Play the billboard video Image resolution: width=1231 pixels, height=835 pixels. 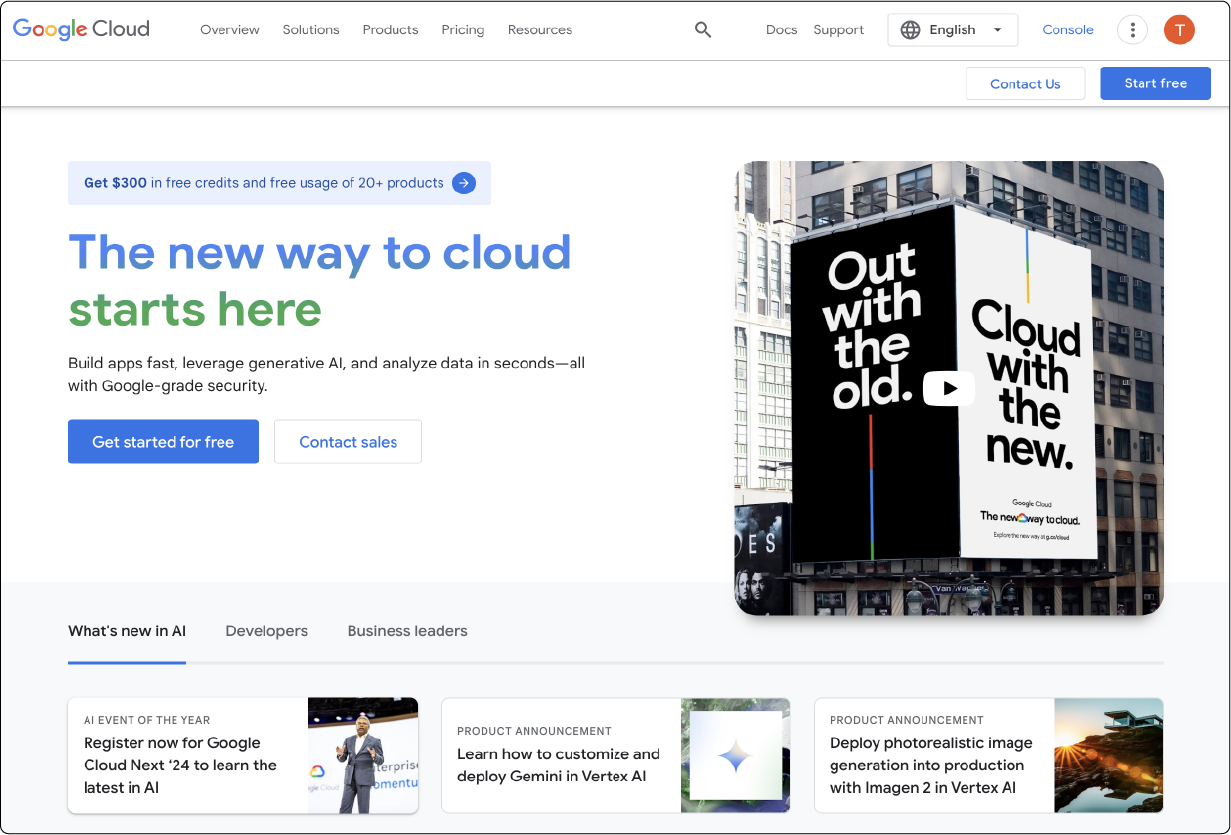click(948, 388)
